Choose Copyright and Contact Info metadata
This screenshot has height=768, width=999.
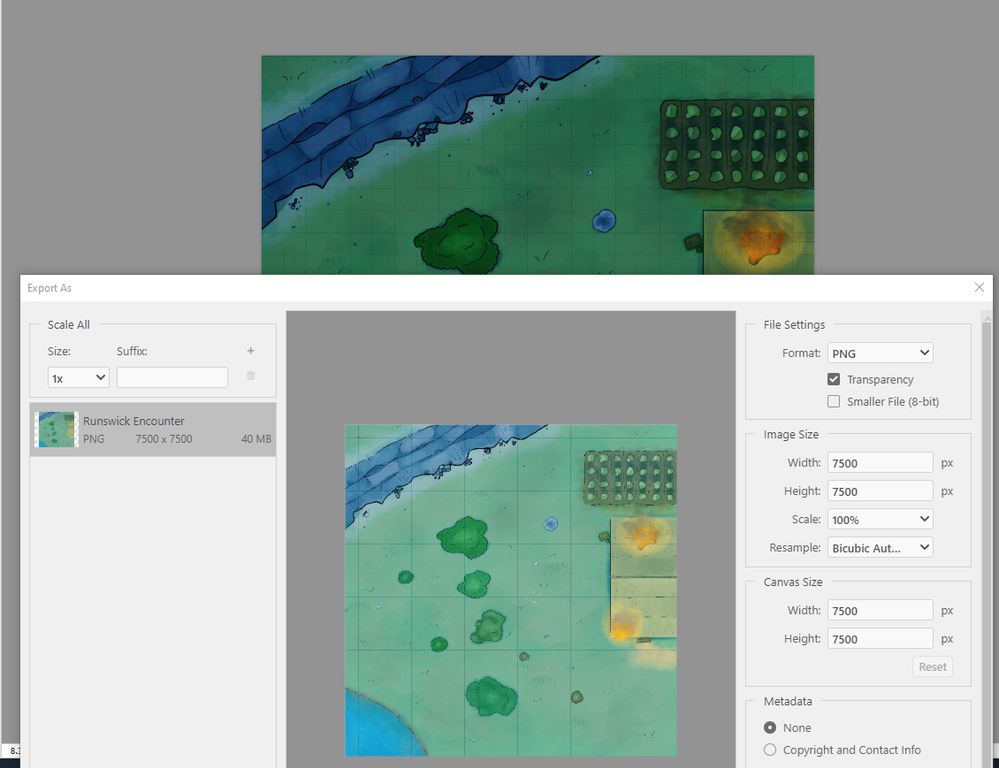coord(770,750)
